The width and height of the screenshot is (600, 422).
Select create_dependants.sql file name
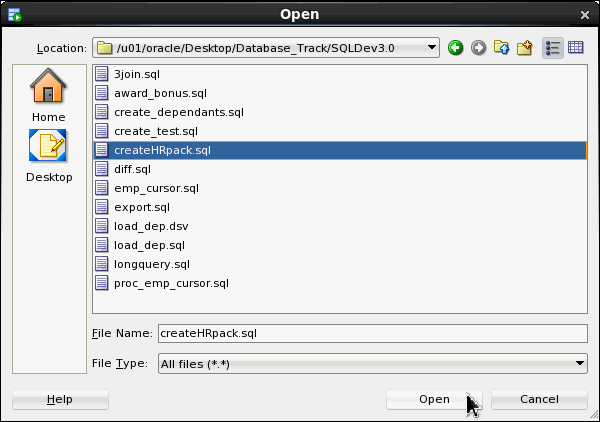point(179,112)
